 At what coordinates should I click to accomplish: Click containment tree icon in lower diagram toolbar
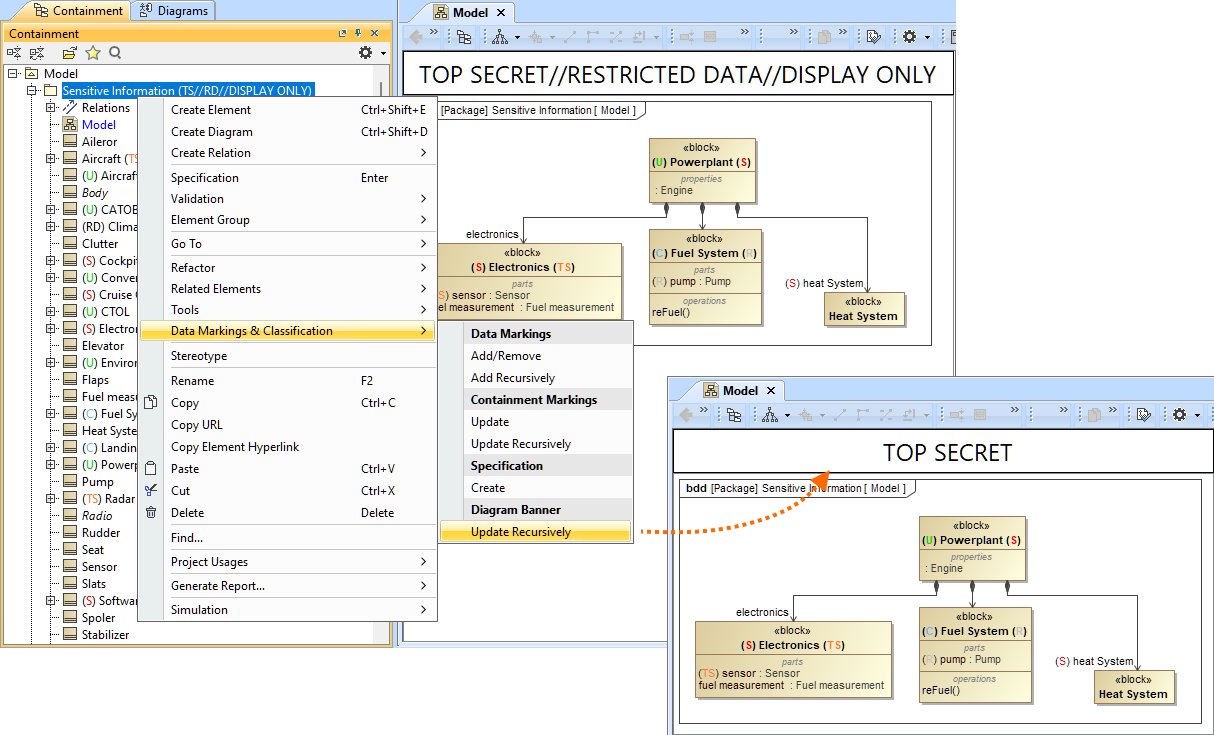click(734, 414)
